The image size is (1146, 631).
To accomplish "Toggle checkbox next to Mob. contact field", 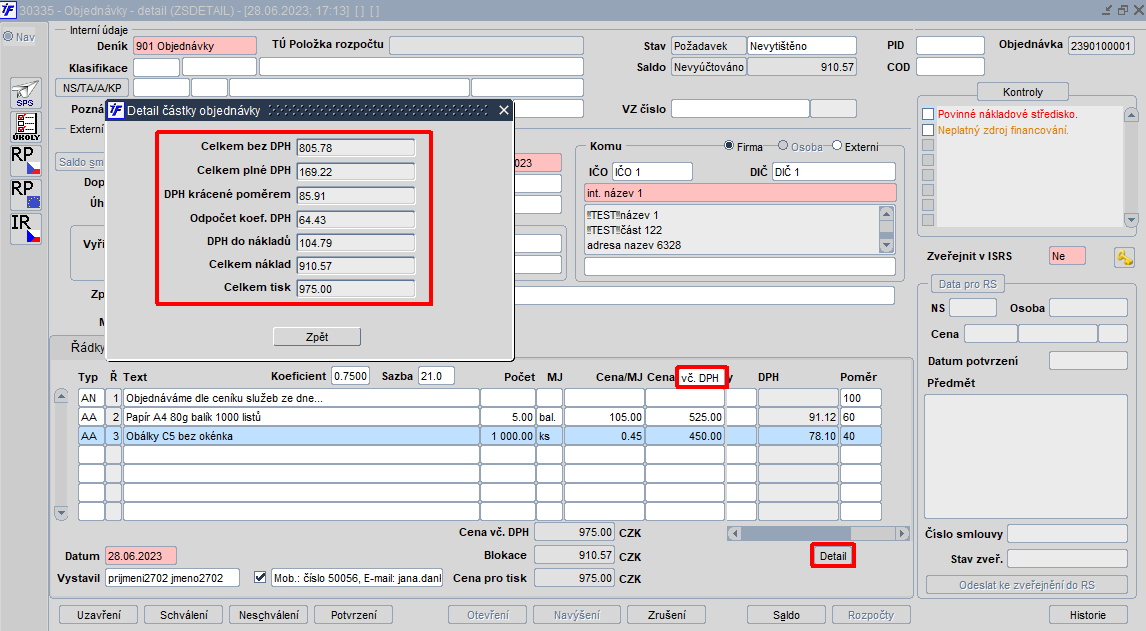I will (x=259, y=577).
